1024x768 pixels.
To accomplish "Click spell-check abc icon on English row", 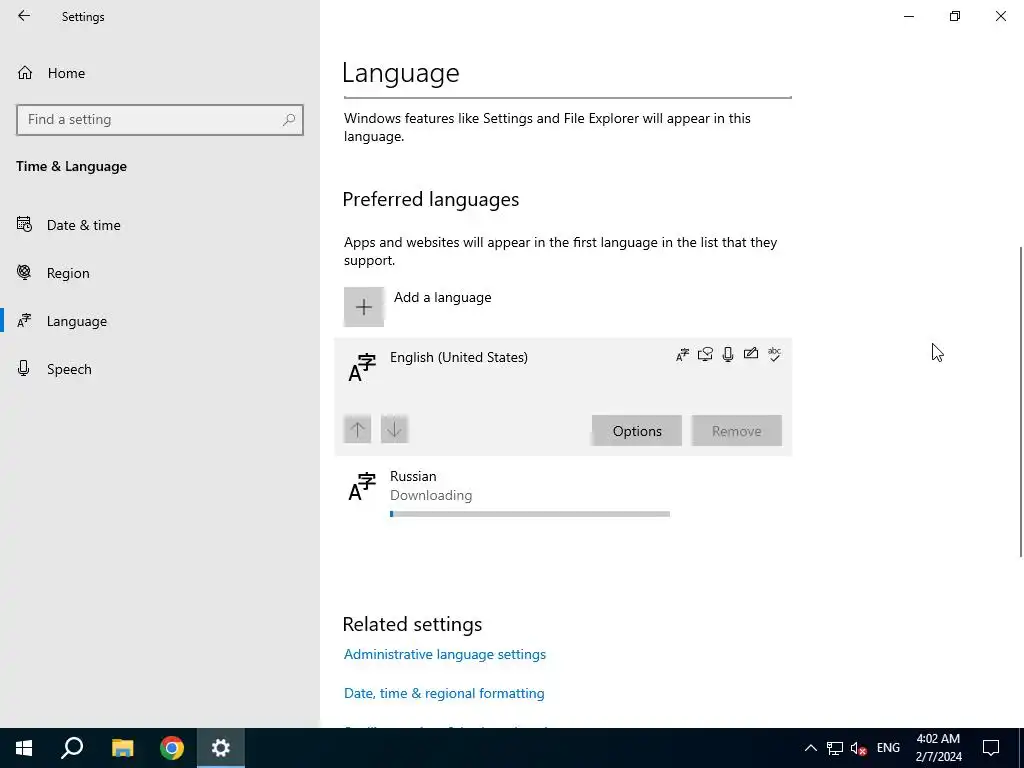I will [x=775, y=354].
